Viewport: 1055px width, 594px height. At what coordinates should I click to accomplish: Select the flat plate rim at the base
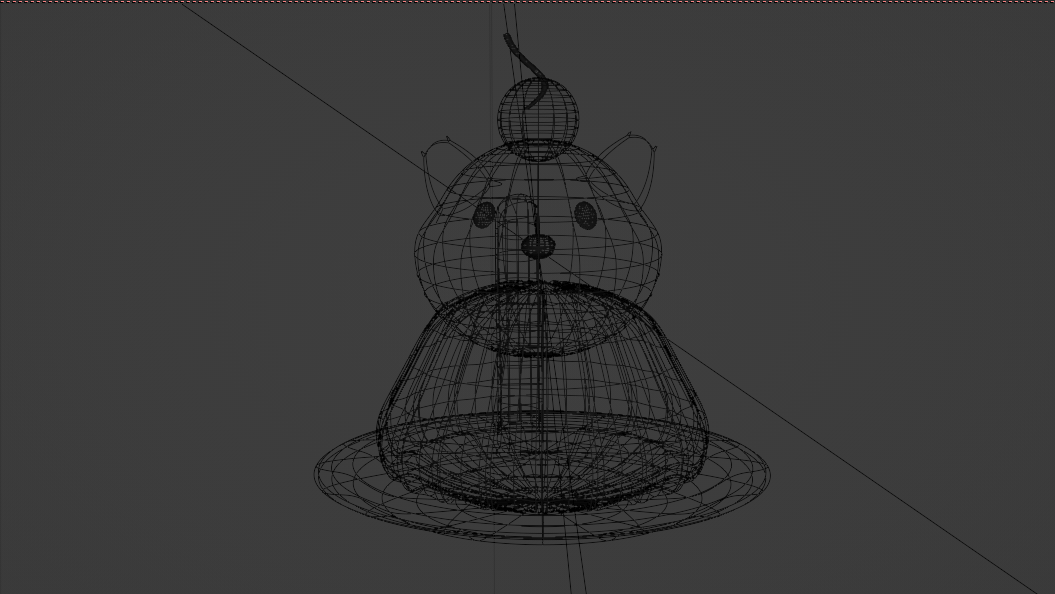[x=542, y=476]
